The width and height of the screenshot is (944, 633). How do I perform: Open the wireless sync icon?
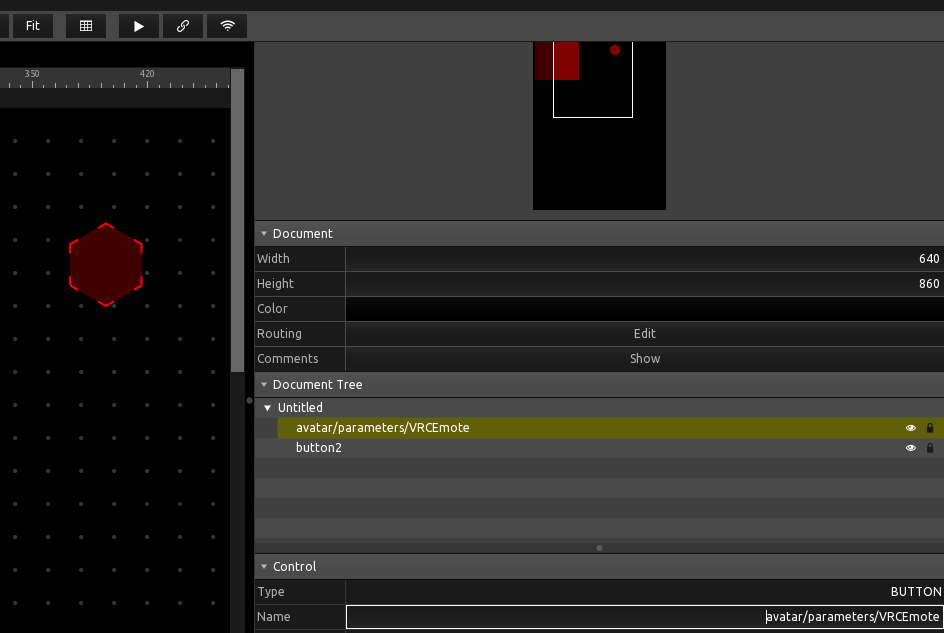point(226,25)
